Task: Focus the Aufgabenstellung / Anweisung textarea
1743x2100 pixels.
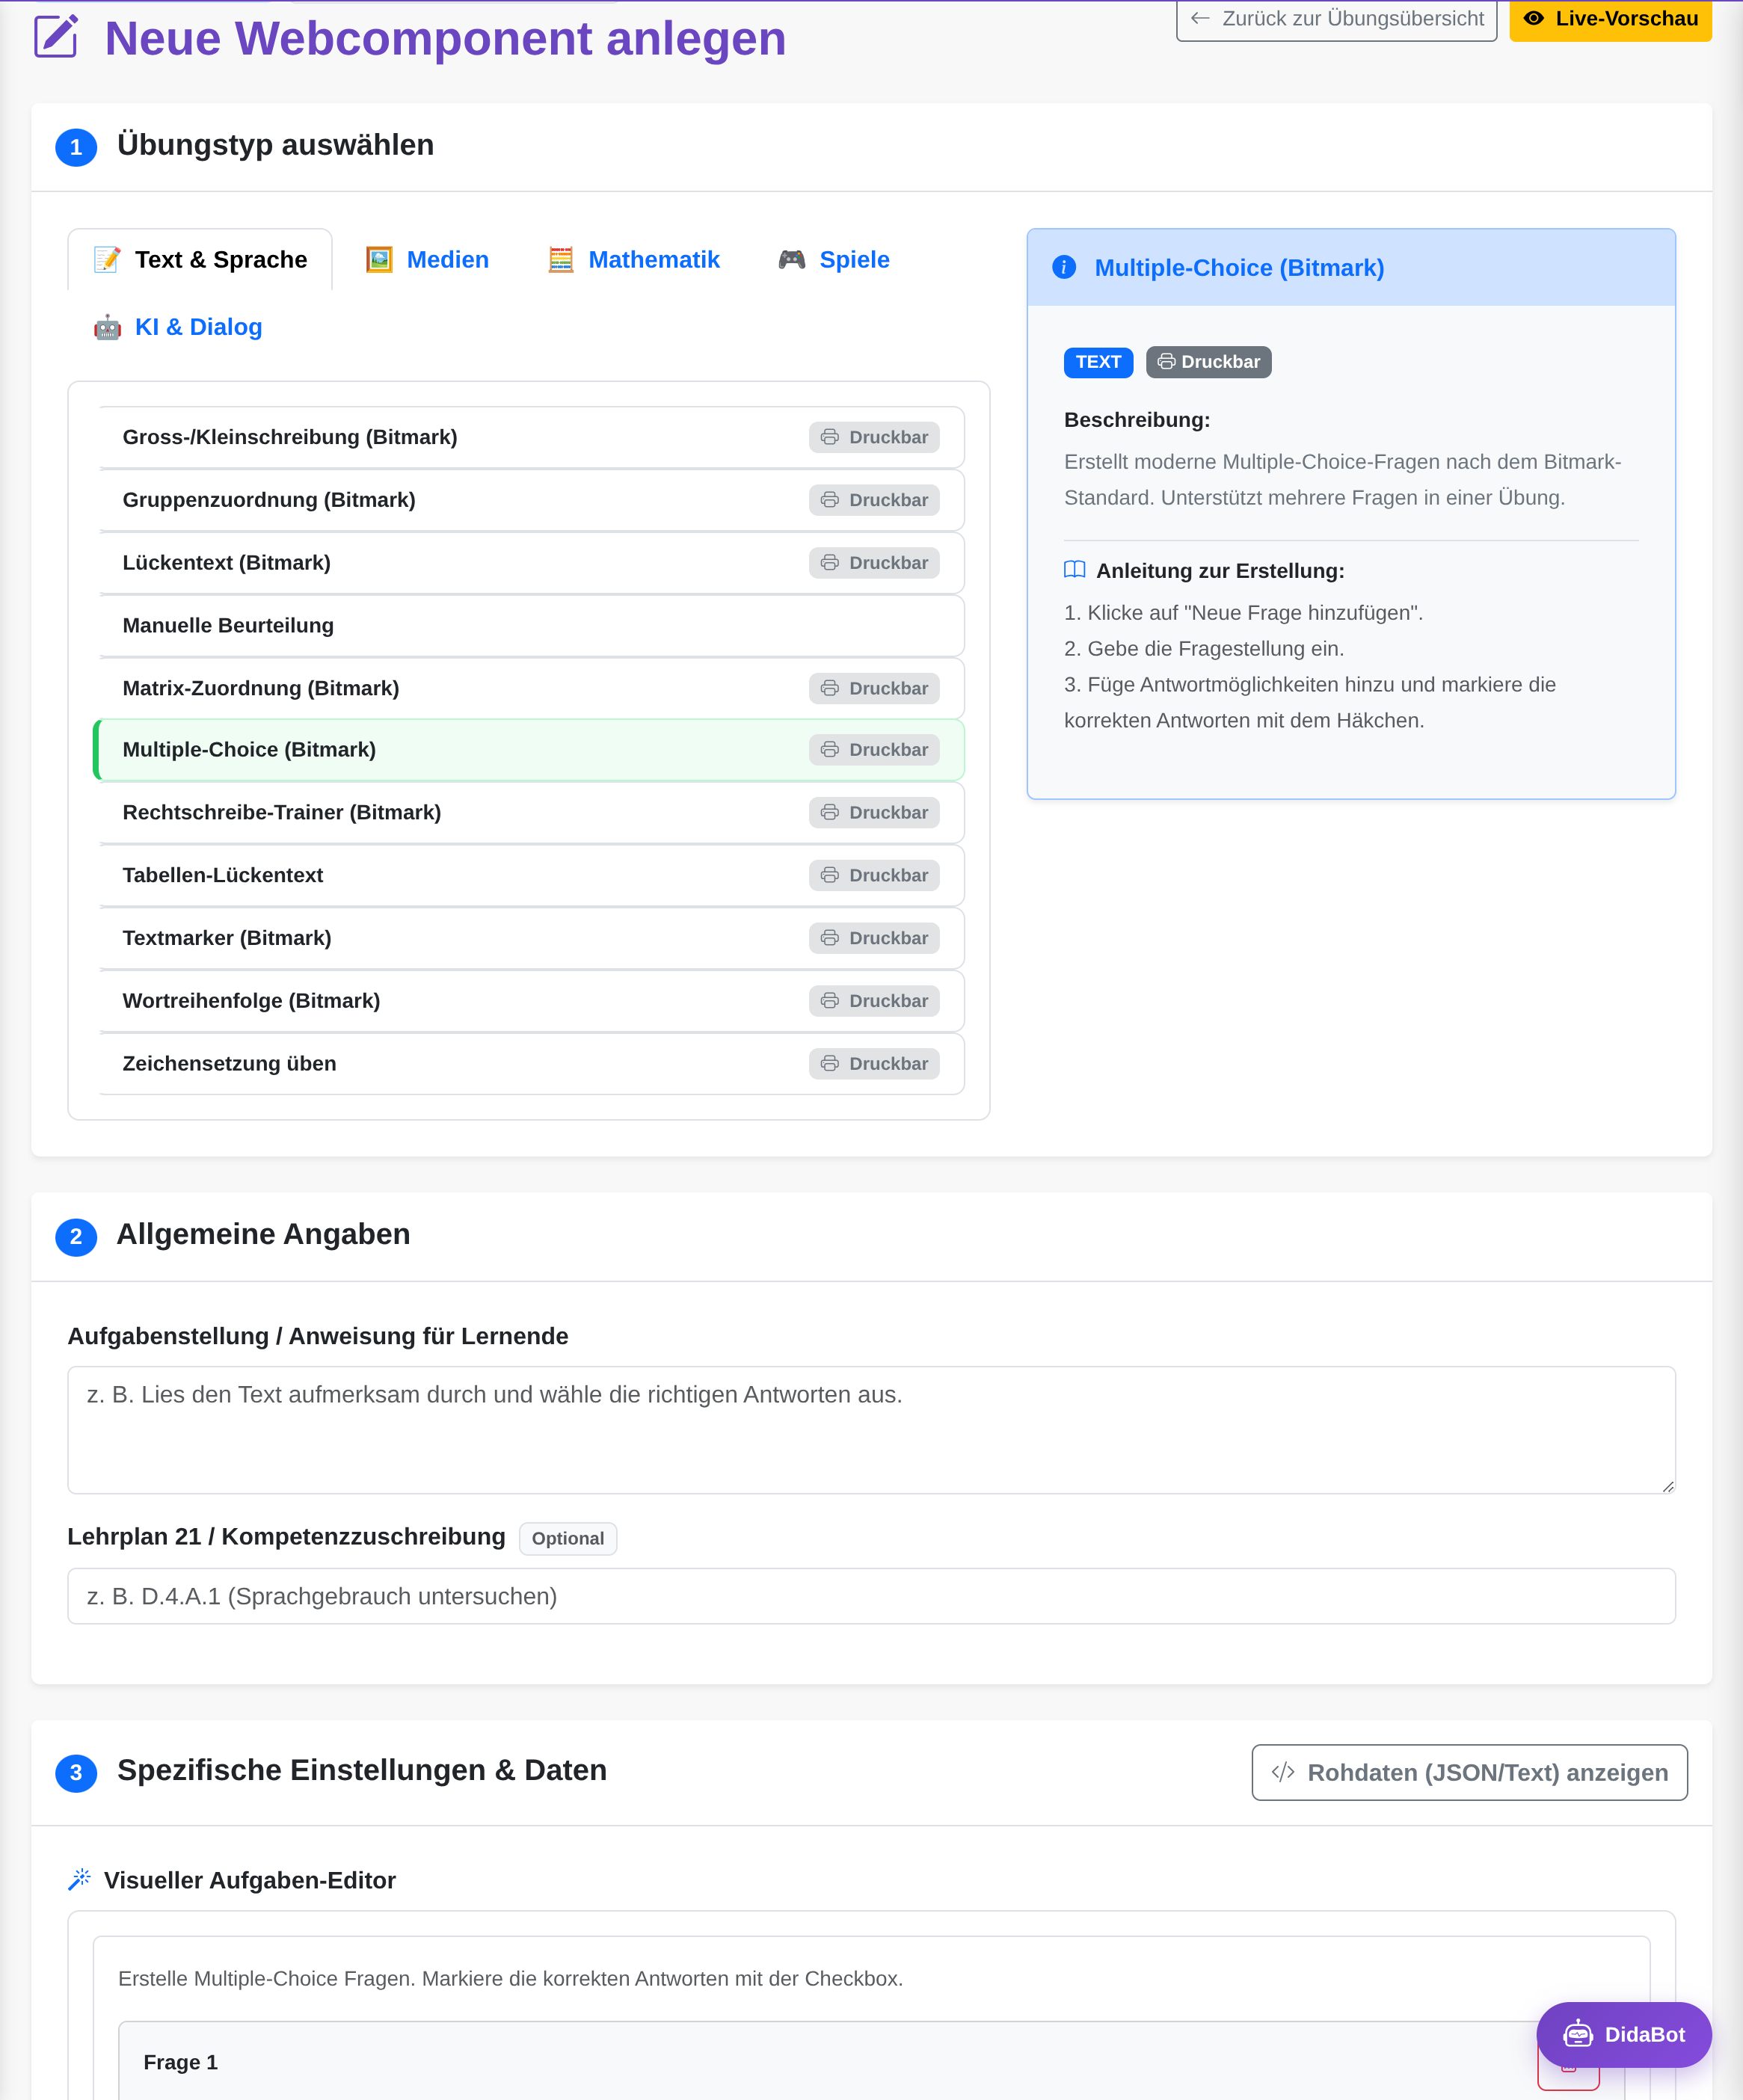Action: (x=871, y=1430)
